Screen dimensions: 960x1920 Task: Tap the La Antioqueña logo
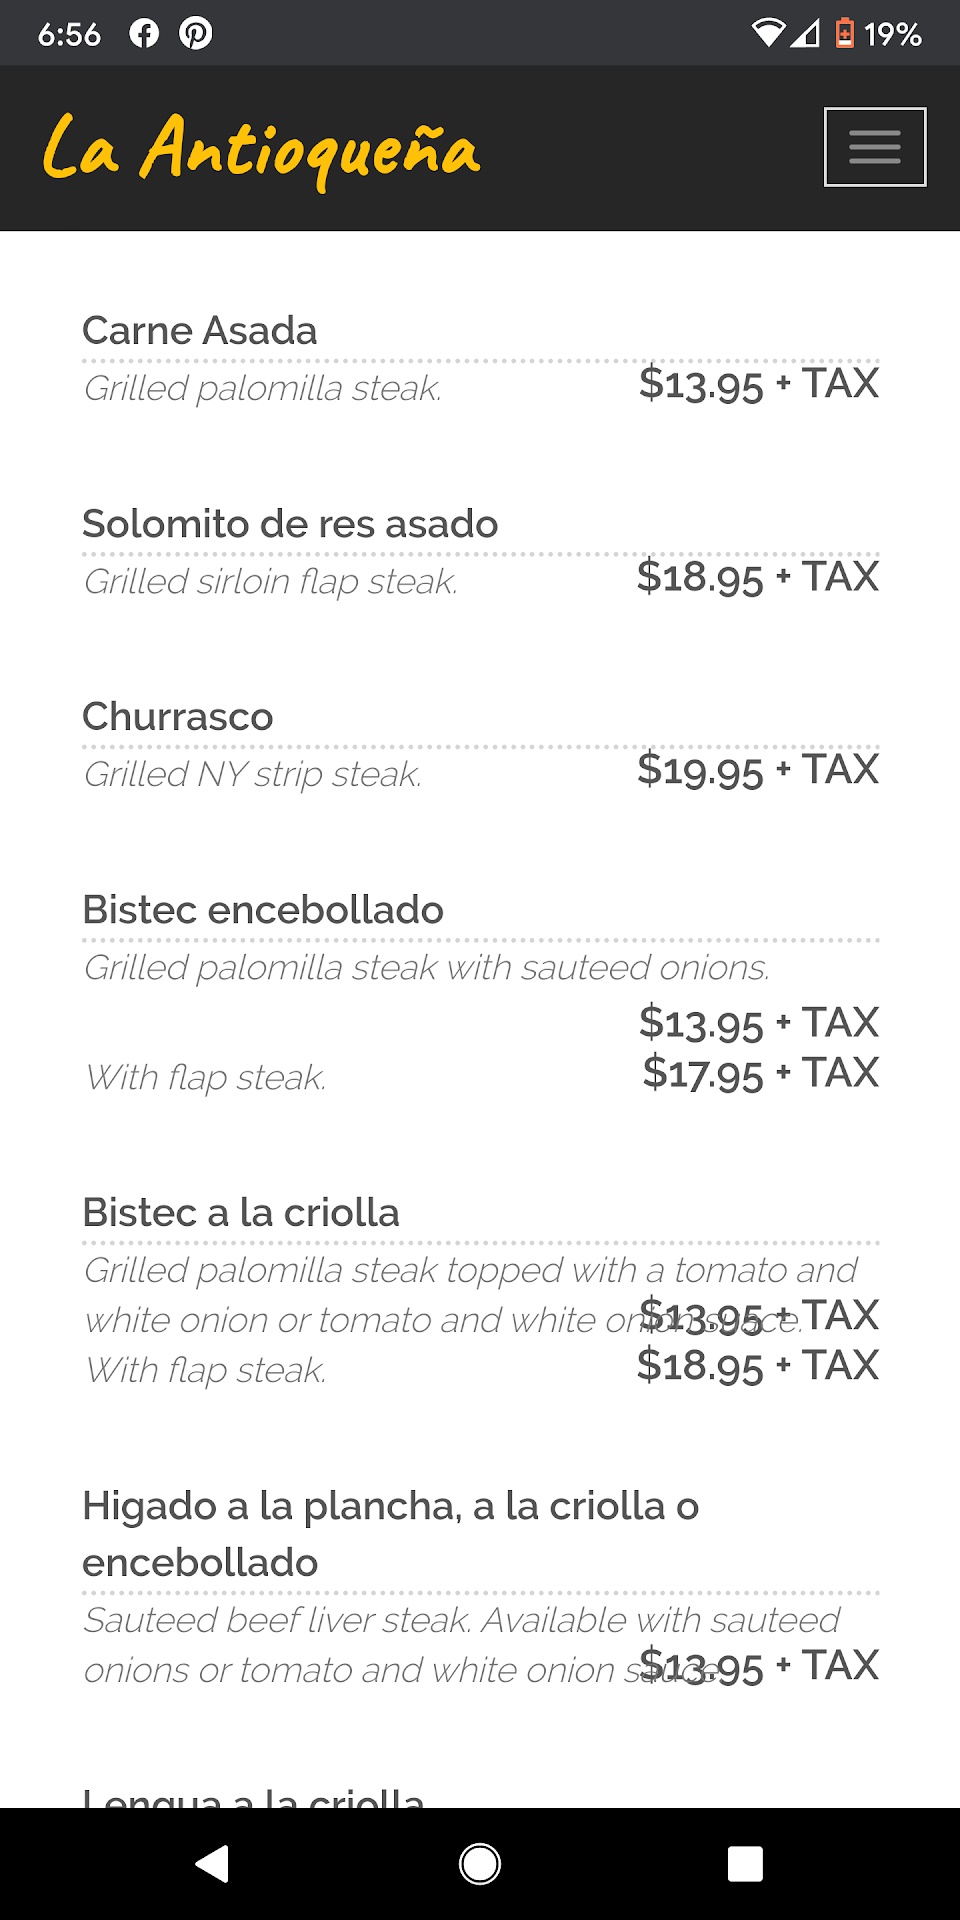[261, 149]
